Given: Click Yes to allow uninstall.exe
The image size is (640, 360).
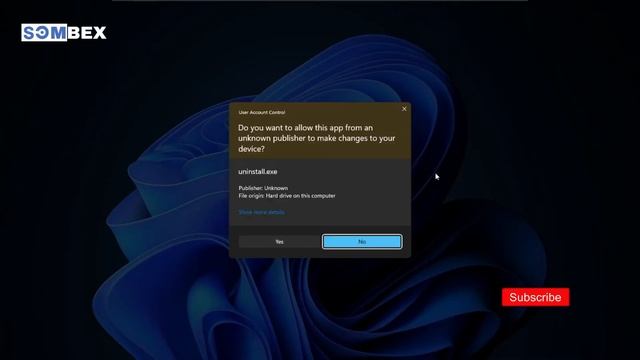Looking at the screenshot, I should [x=280, y=242].
